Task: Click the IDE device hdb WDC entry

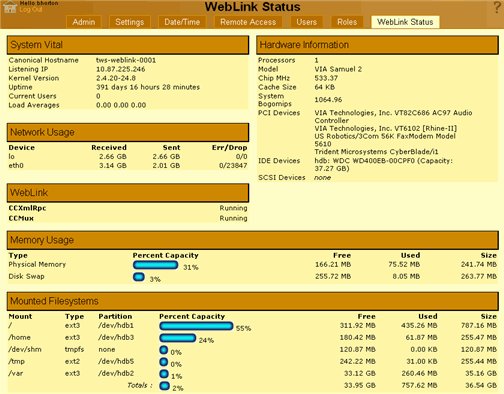Action: click(384, 165)
